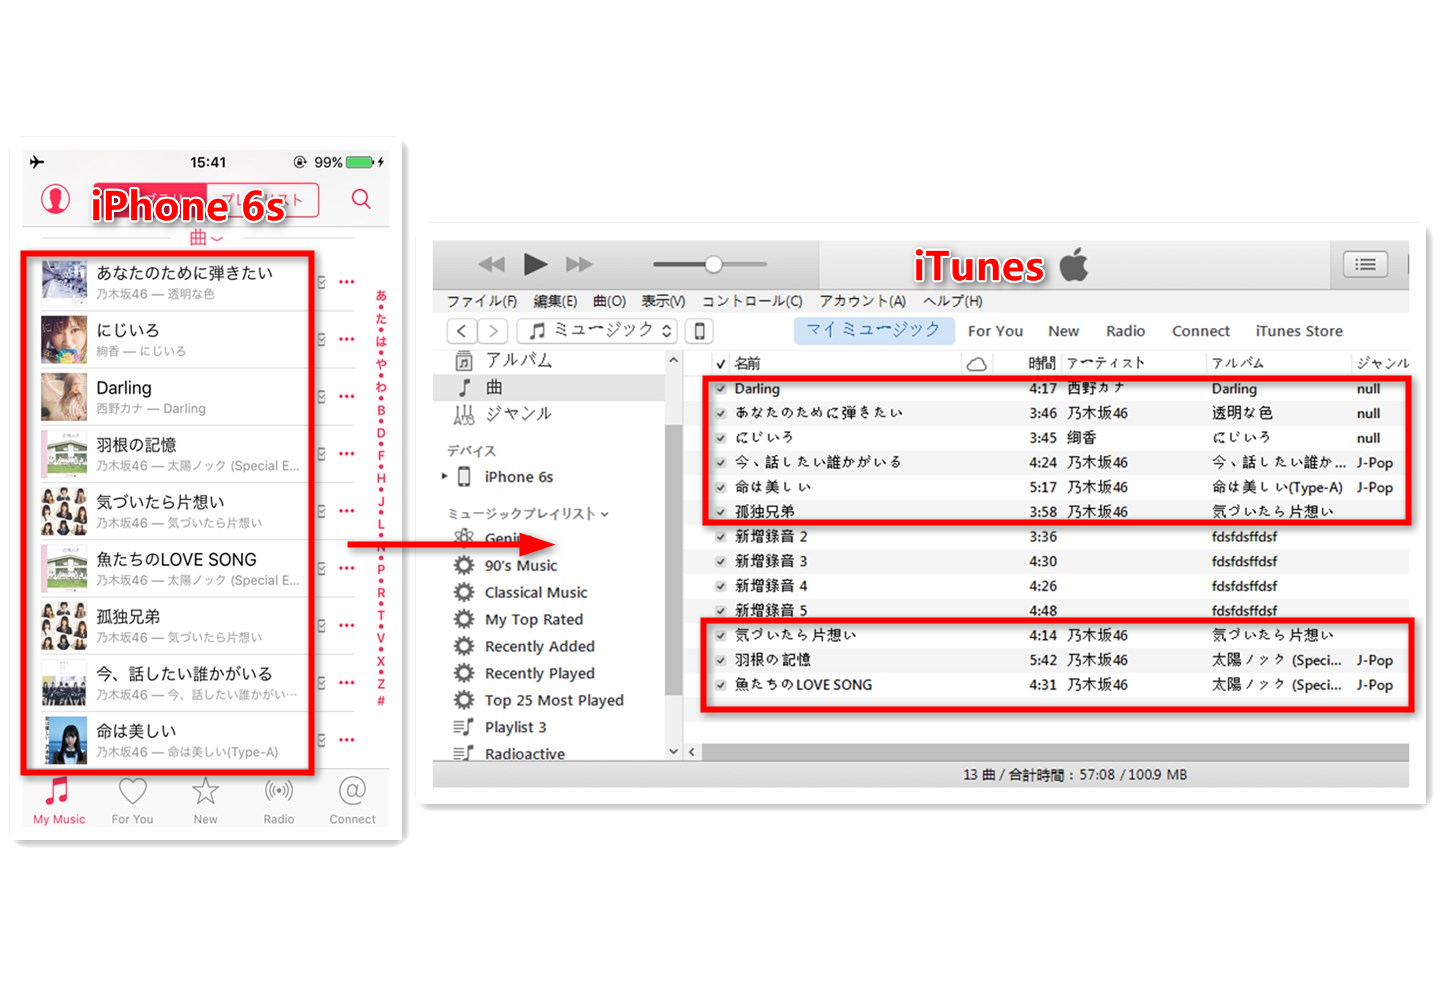Click the fast-forward button in iTunes

pos(579,264)
